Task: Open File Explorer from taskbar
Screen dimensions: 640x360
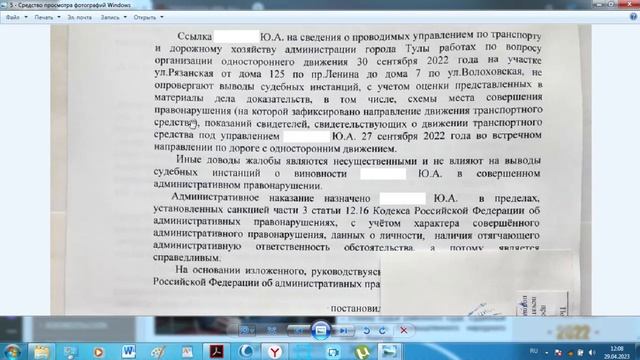Action: [41, 352]
